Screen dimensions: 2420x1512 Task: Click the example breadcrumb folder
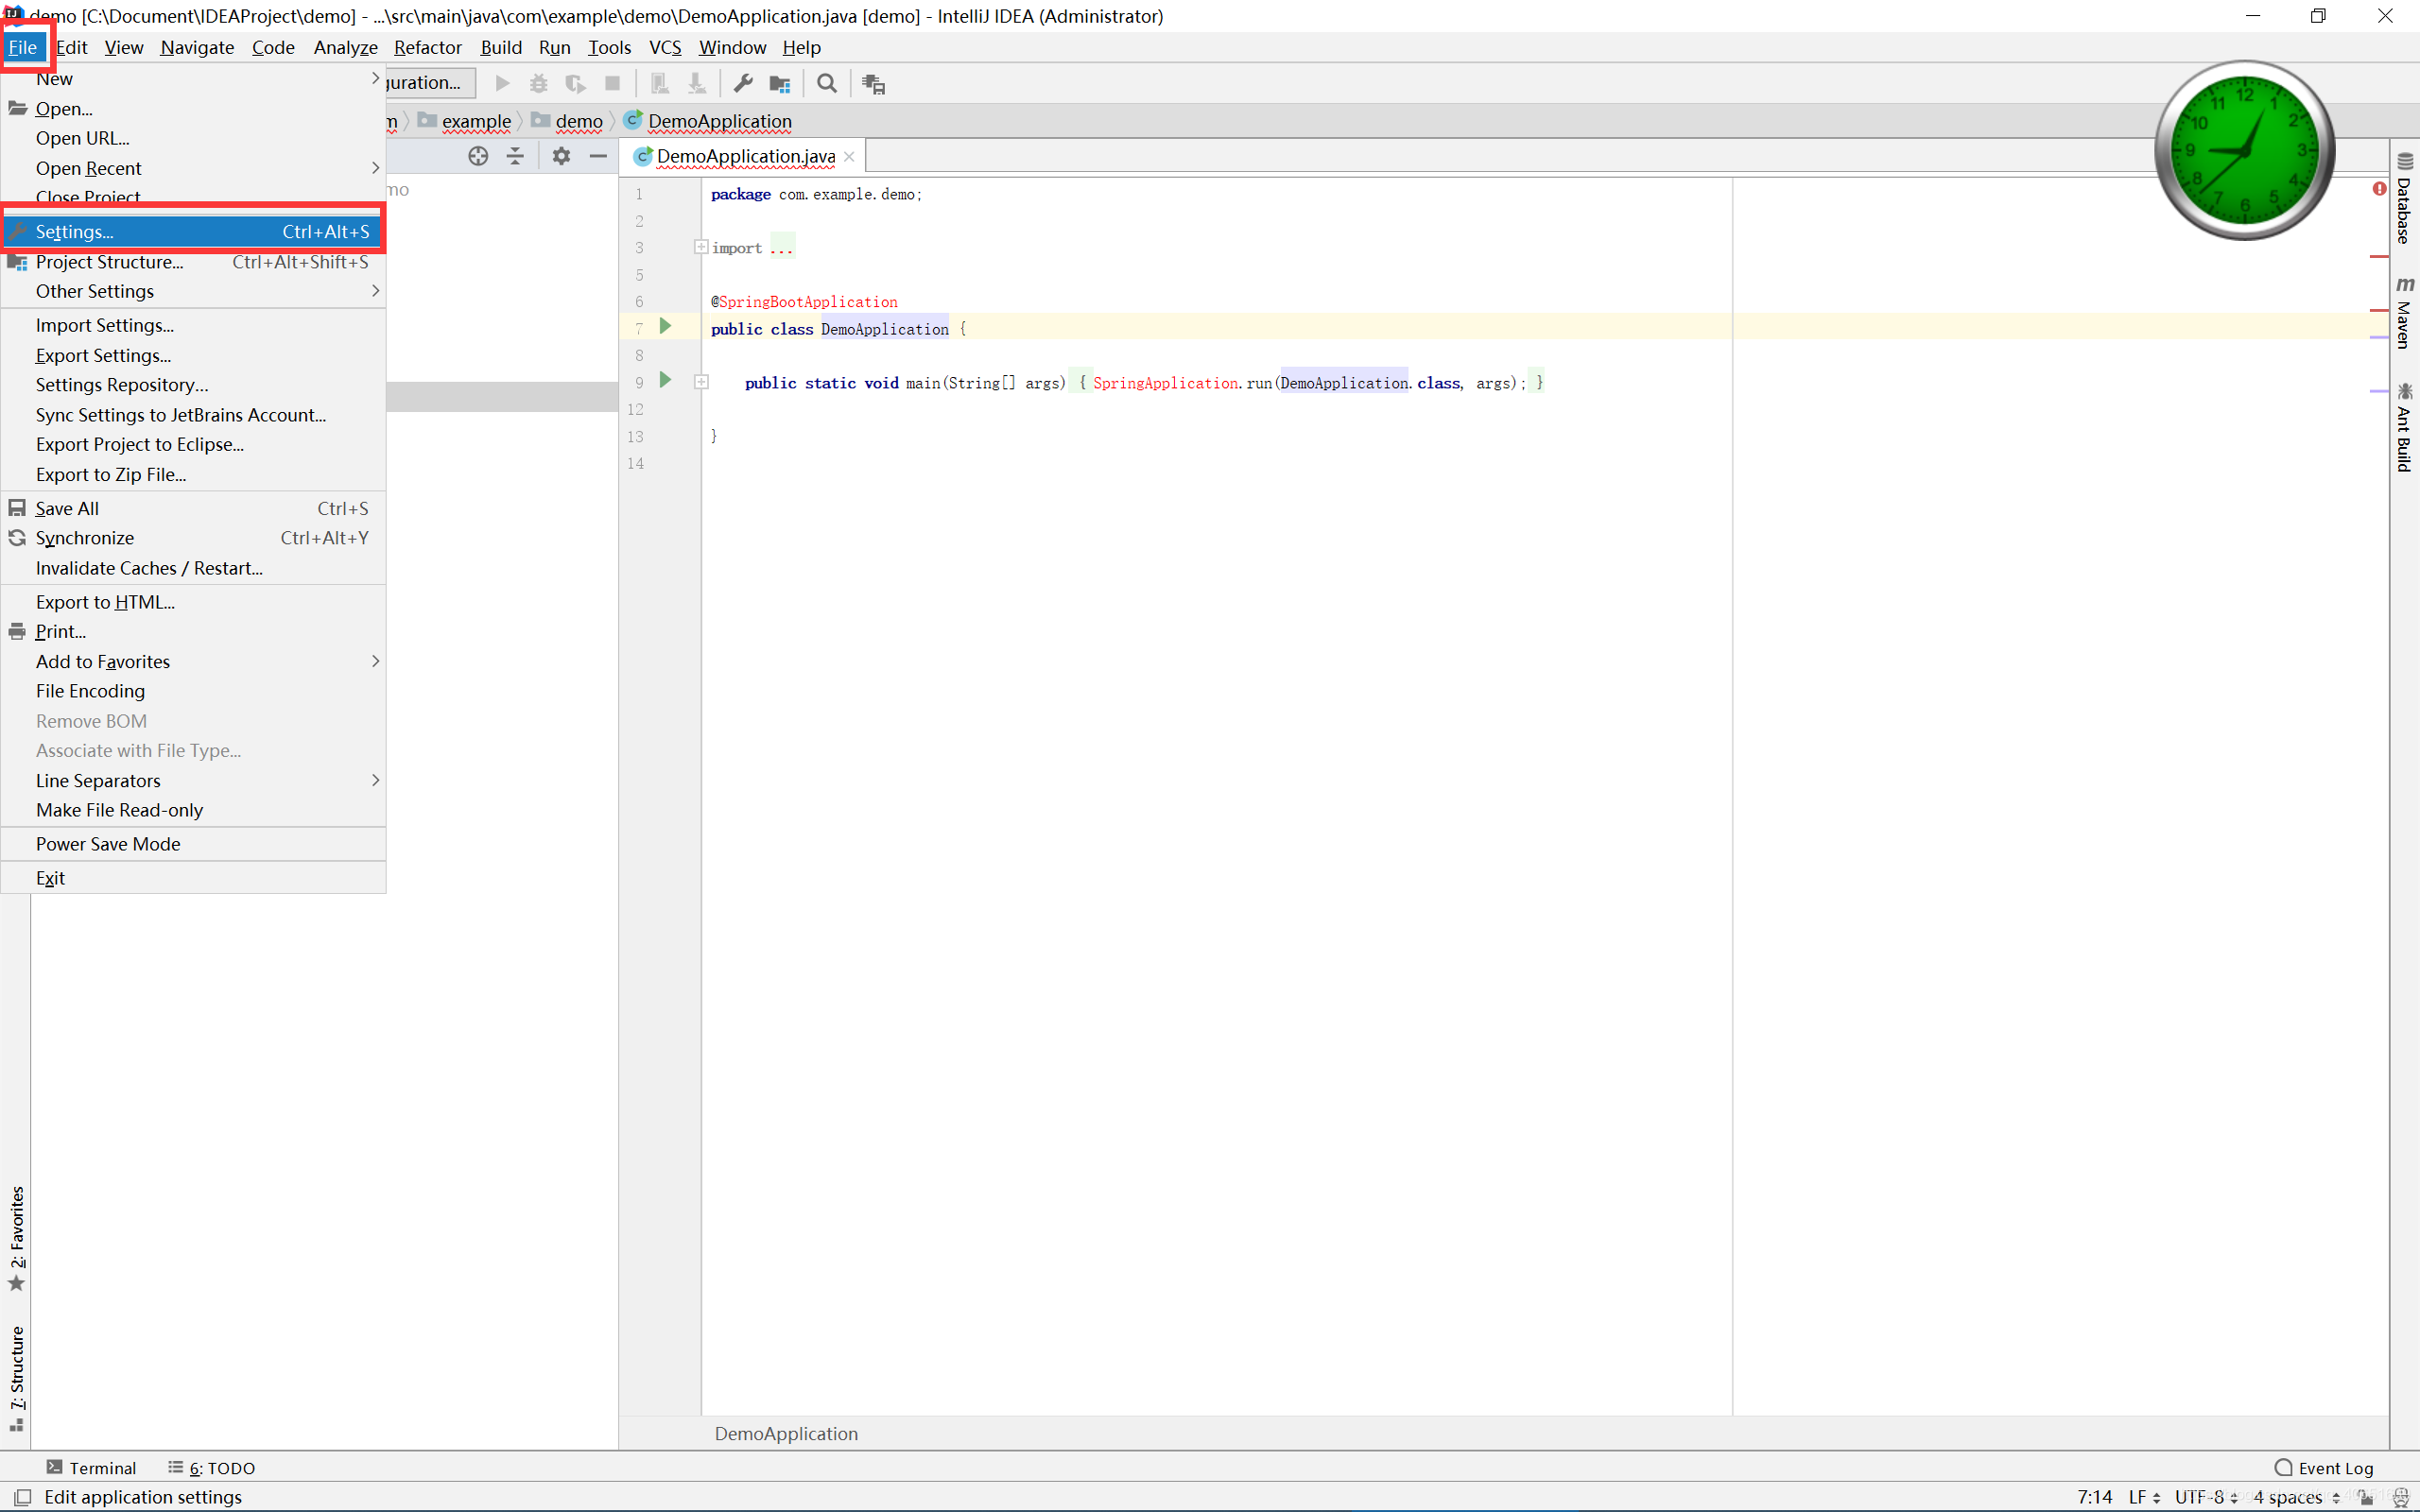click(x=465, y=121)
